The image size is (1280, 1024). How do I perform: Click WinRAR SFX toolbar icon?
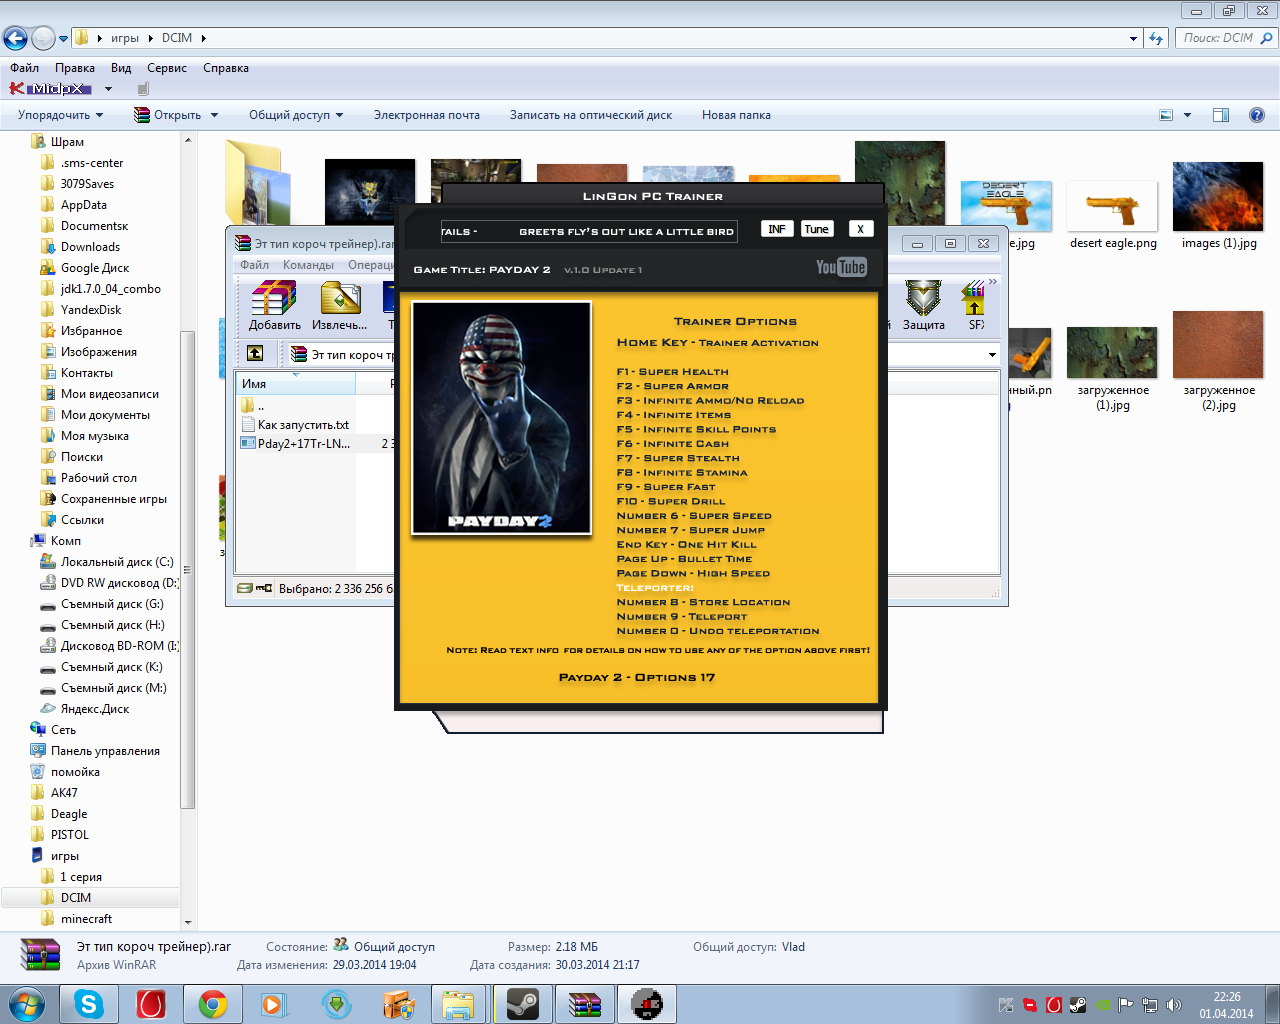coord(975,305)
